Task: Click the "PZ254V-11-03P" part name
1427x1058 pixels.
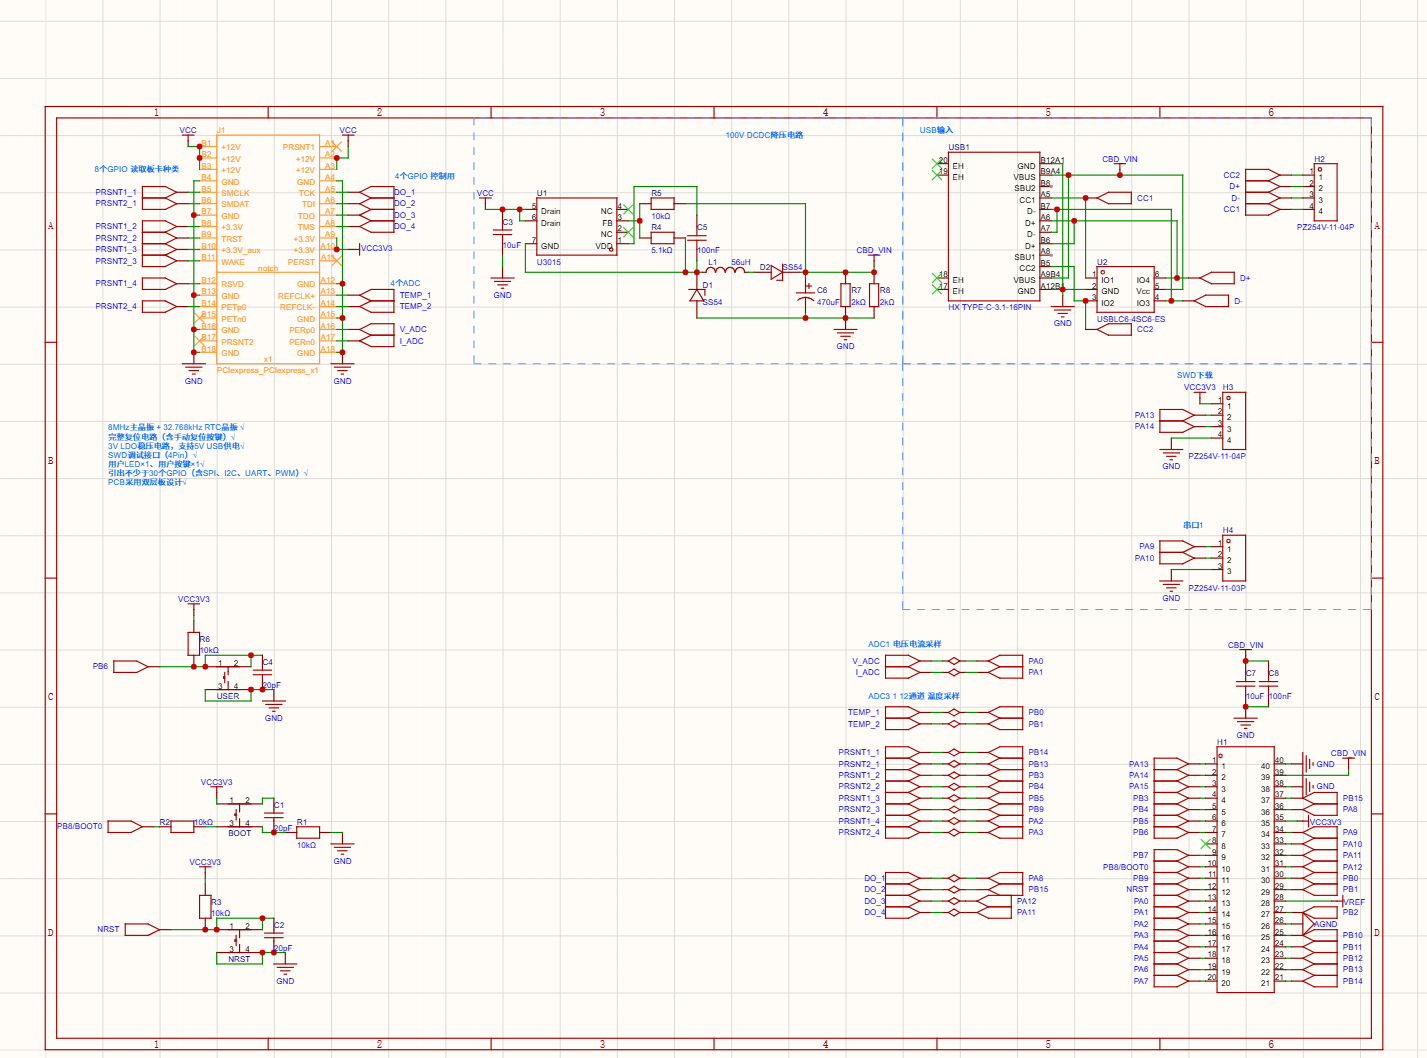Action: pyautogui.click(x=1217, y=588)
